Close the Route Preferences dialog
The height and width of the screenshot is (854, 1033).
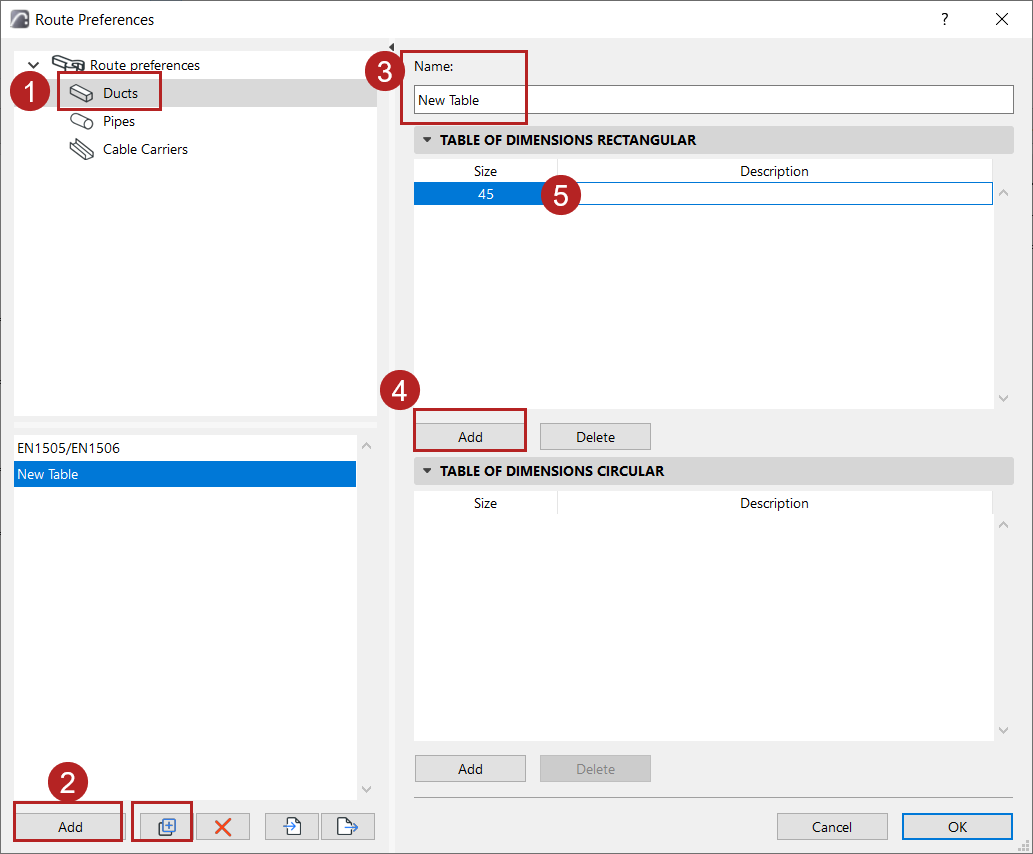(1002, 19)
